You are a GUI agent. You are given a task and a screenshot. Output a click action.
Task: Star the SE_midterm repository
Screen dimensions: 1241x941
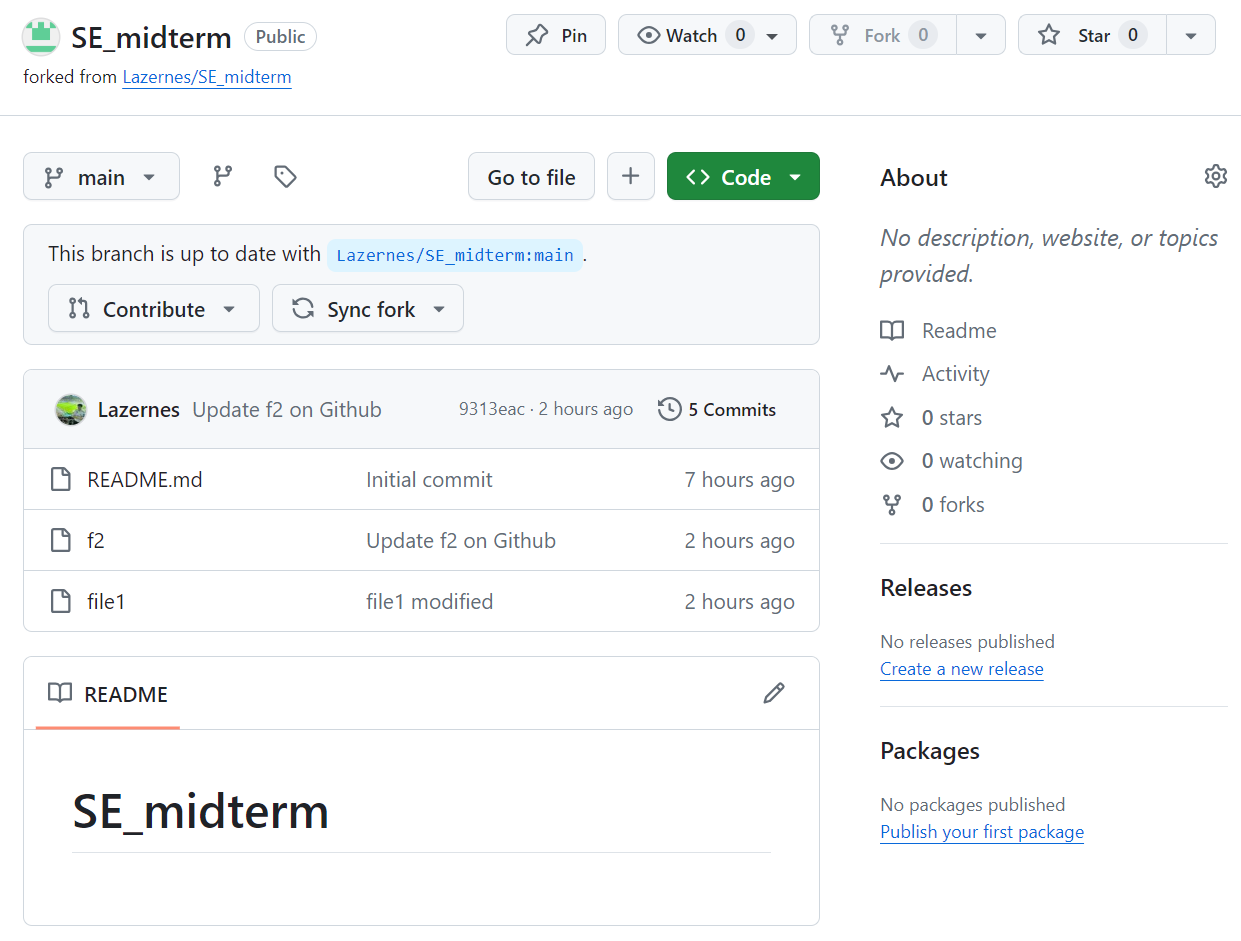(x=1092, y=35)
